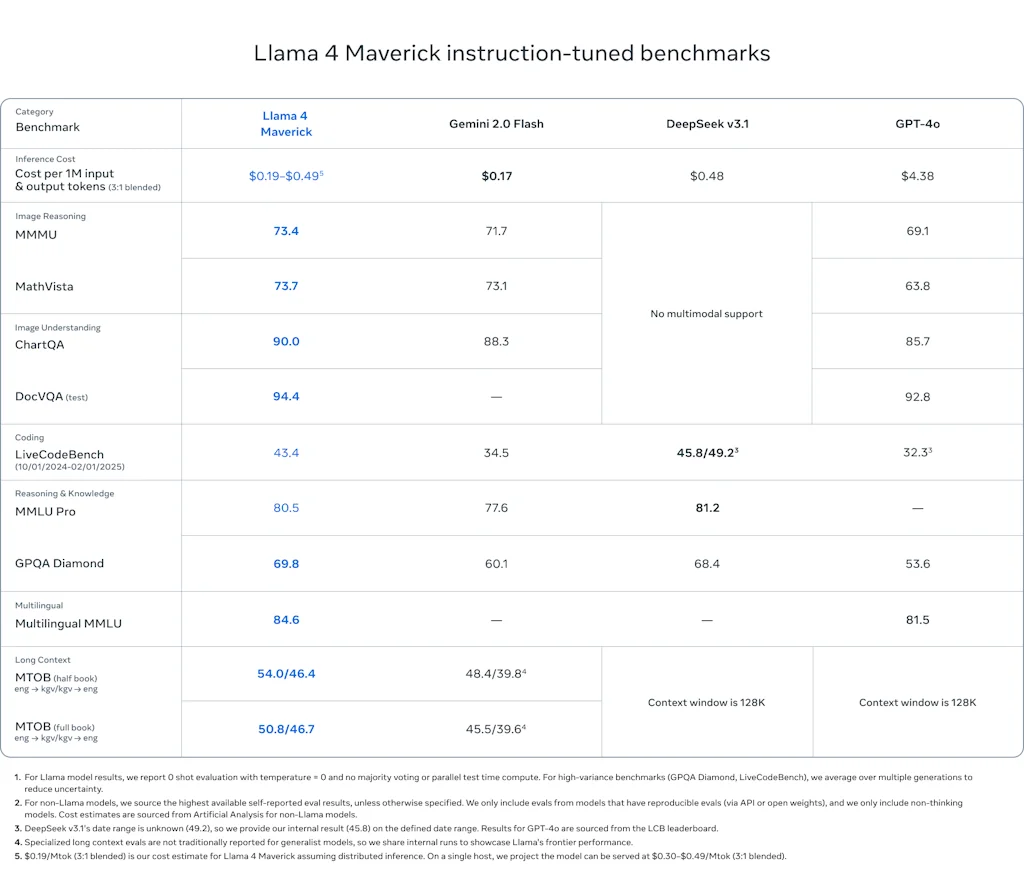Click the ChartQA row label
Screen dimensions: 1024x874
pyautogui.click(x=40, y=344)
